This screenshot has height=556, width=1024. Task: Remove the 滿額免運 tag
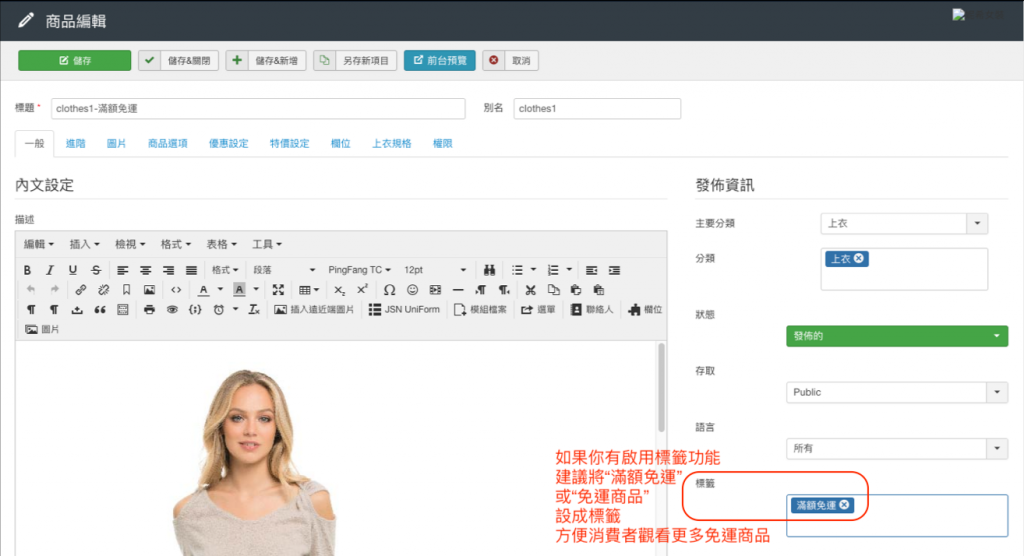tap(845, 505)
